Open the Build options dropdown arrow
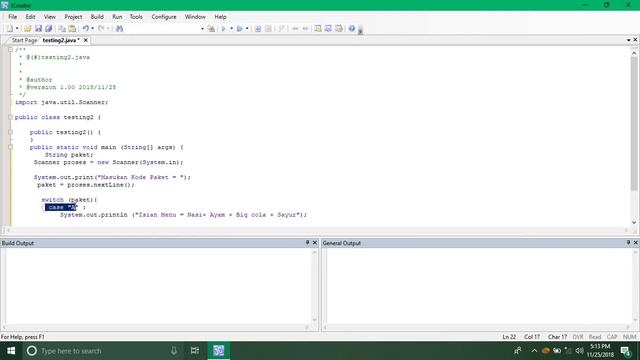Screen dimensions: 640x360 coord(231,29)
